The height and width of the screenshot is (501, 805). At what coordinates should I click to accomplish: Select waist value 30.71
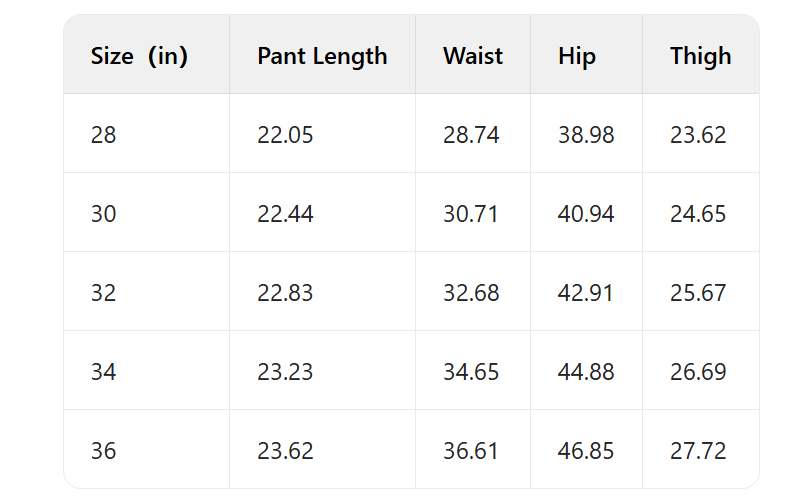(471, 214)
